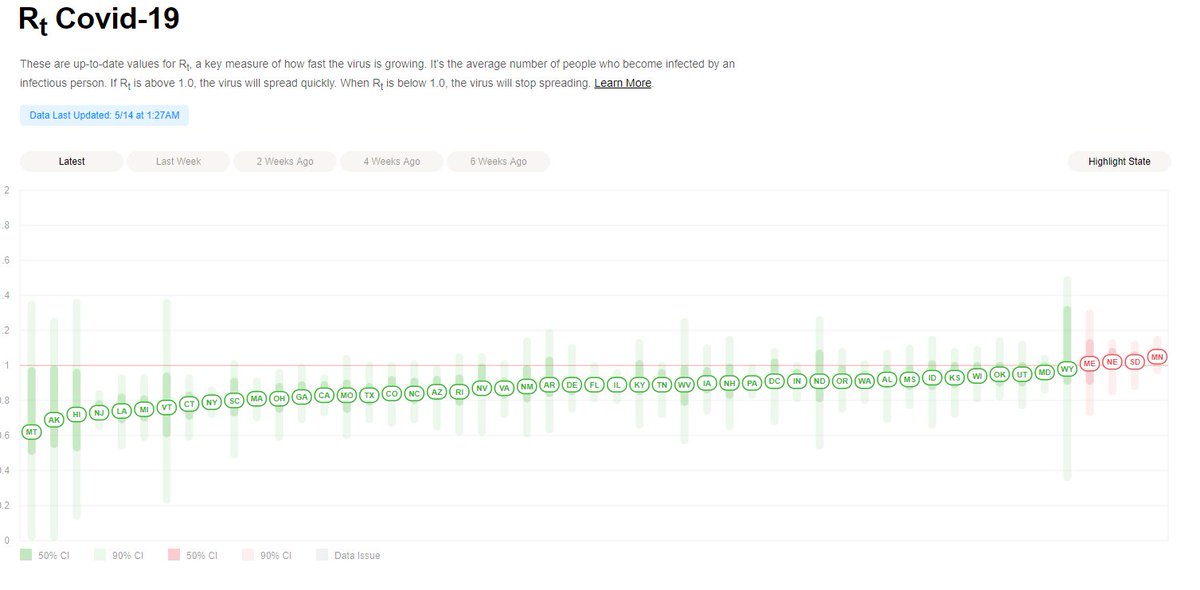Click the NY state bubble
Screen dimensions: 1200x590
211,403
